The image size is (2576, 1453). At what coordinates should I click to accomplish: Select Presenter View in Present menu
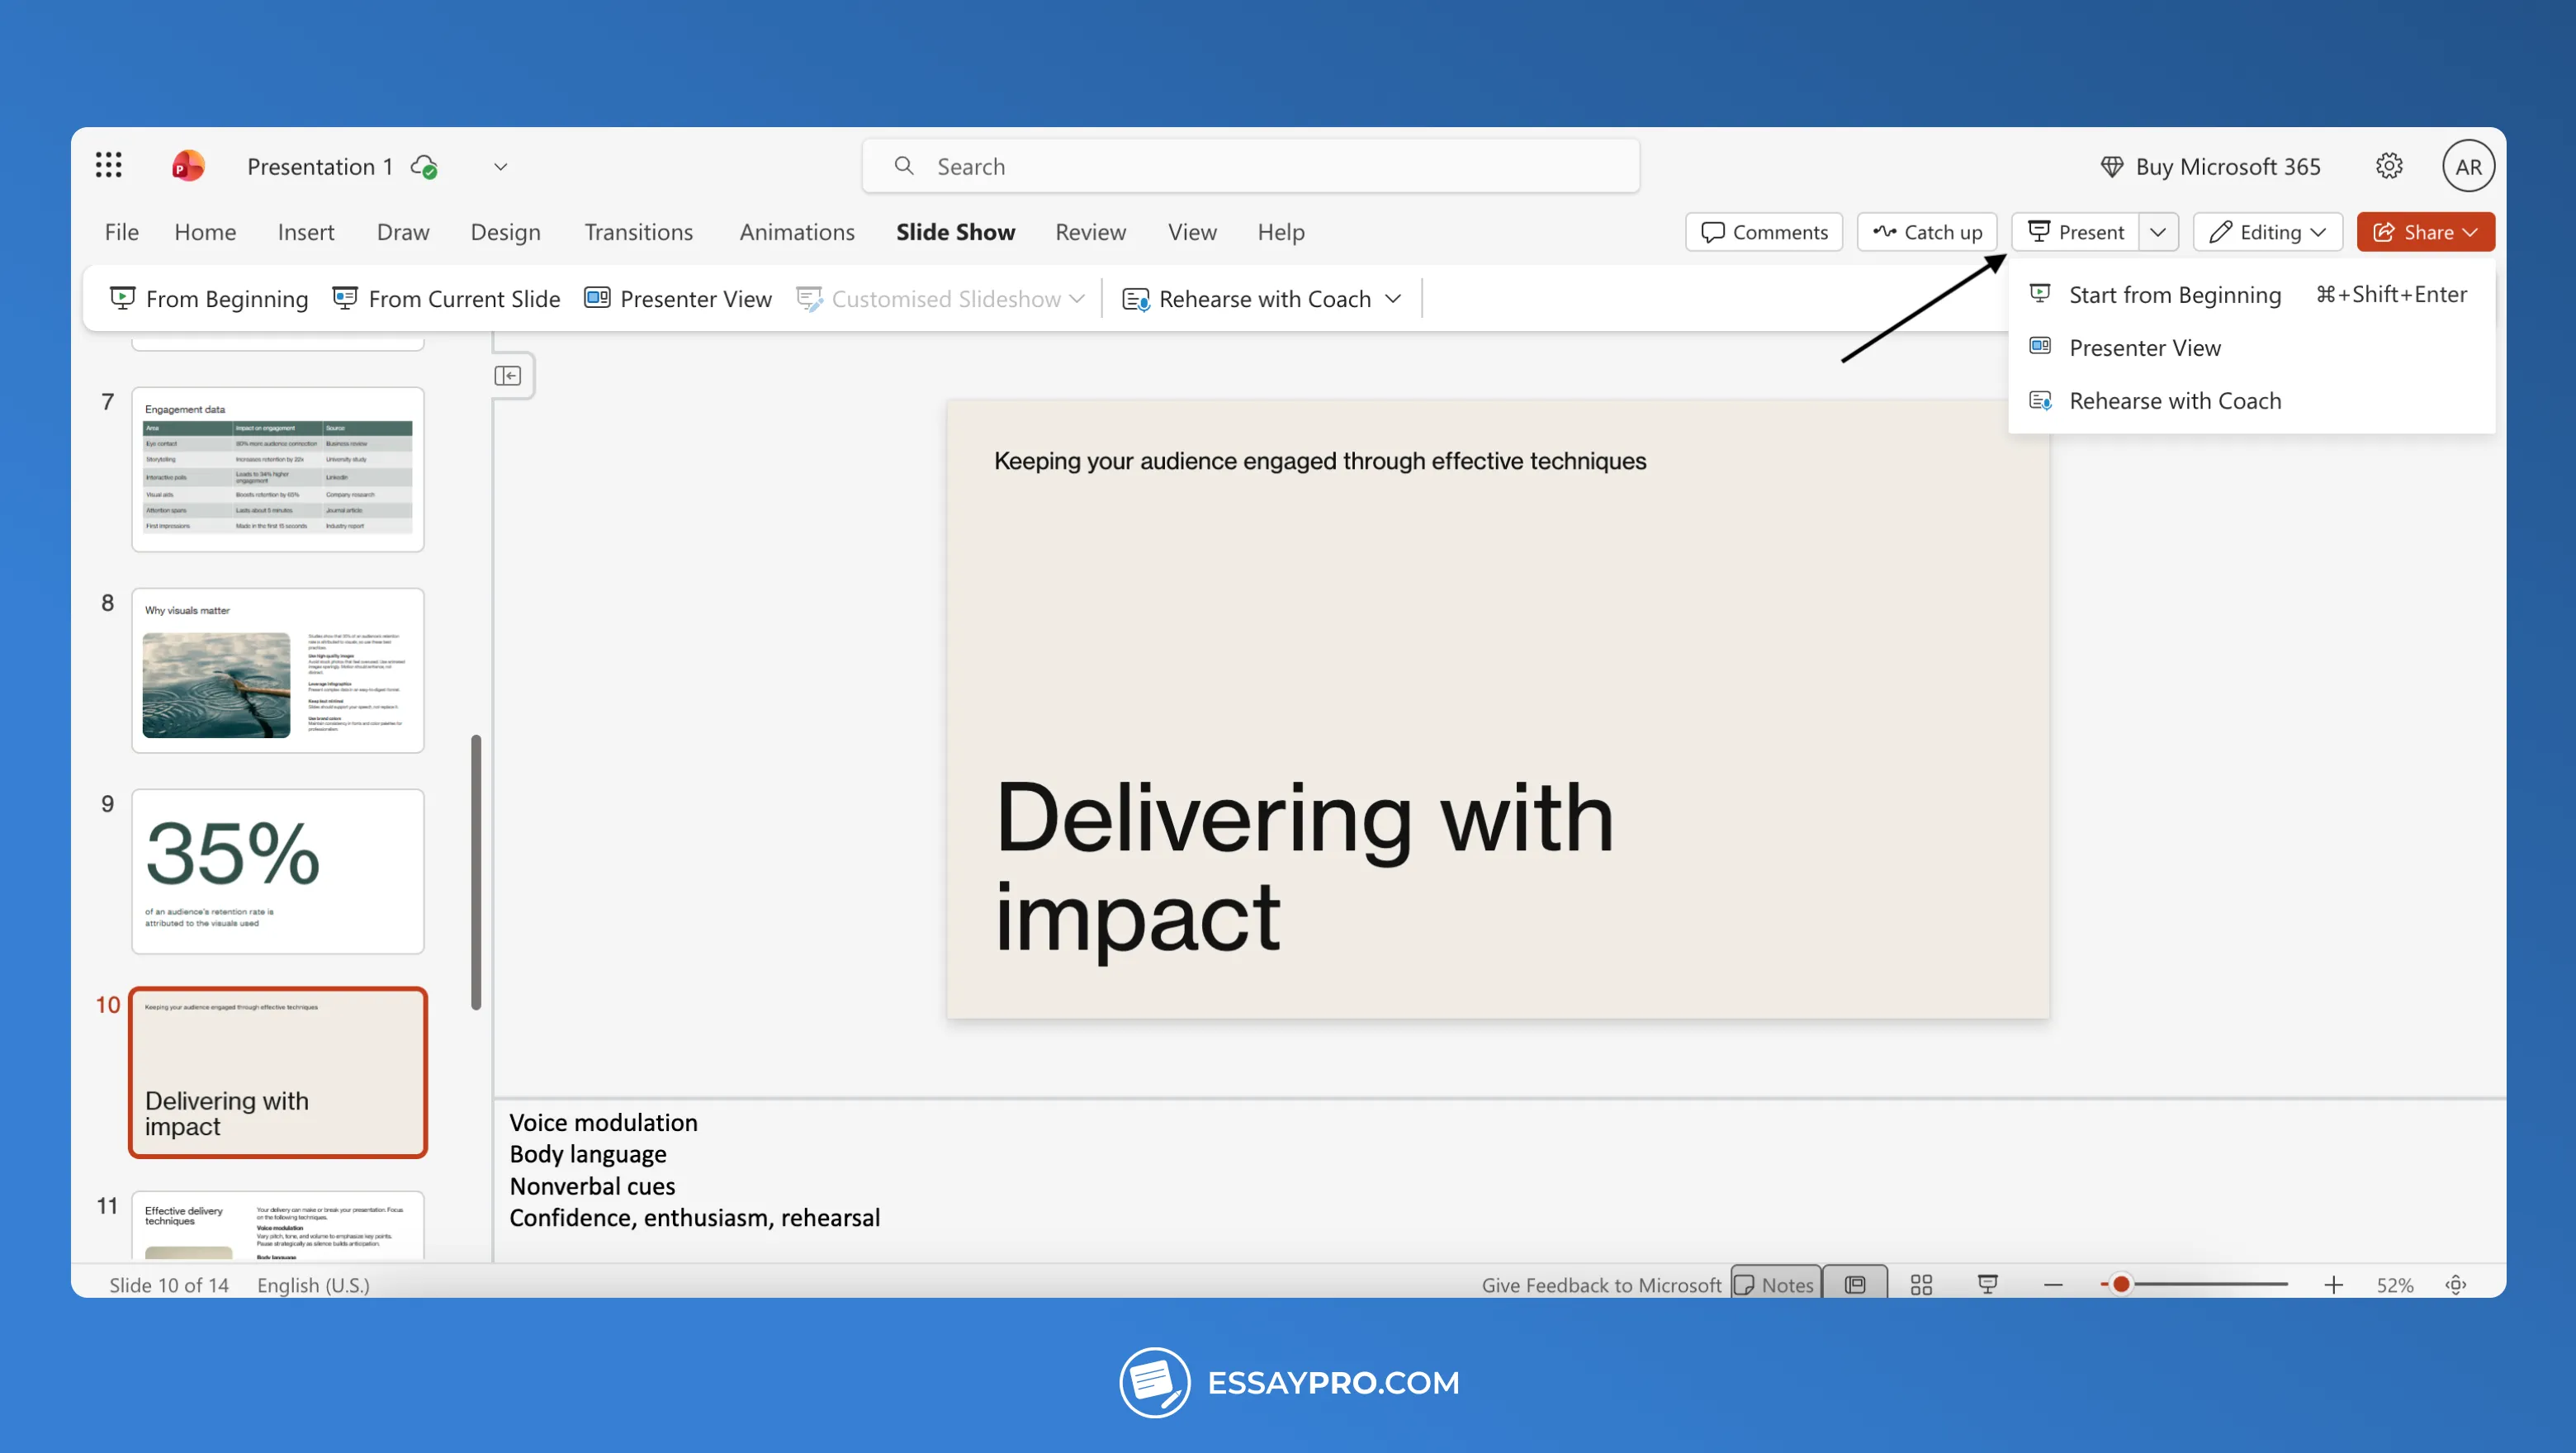click(2144, 347)
